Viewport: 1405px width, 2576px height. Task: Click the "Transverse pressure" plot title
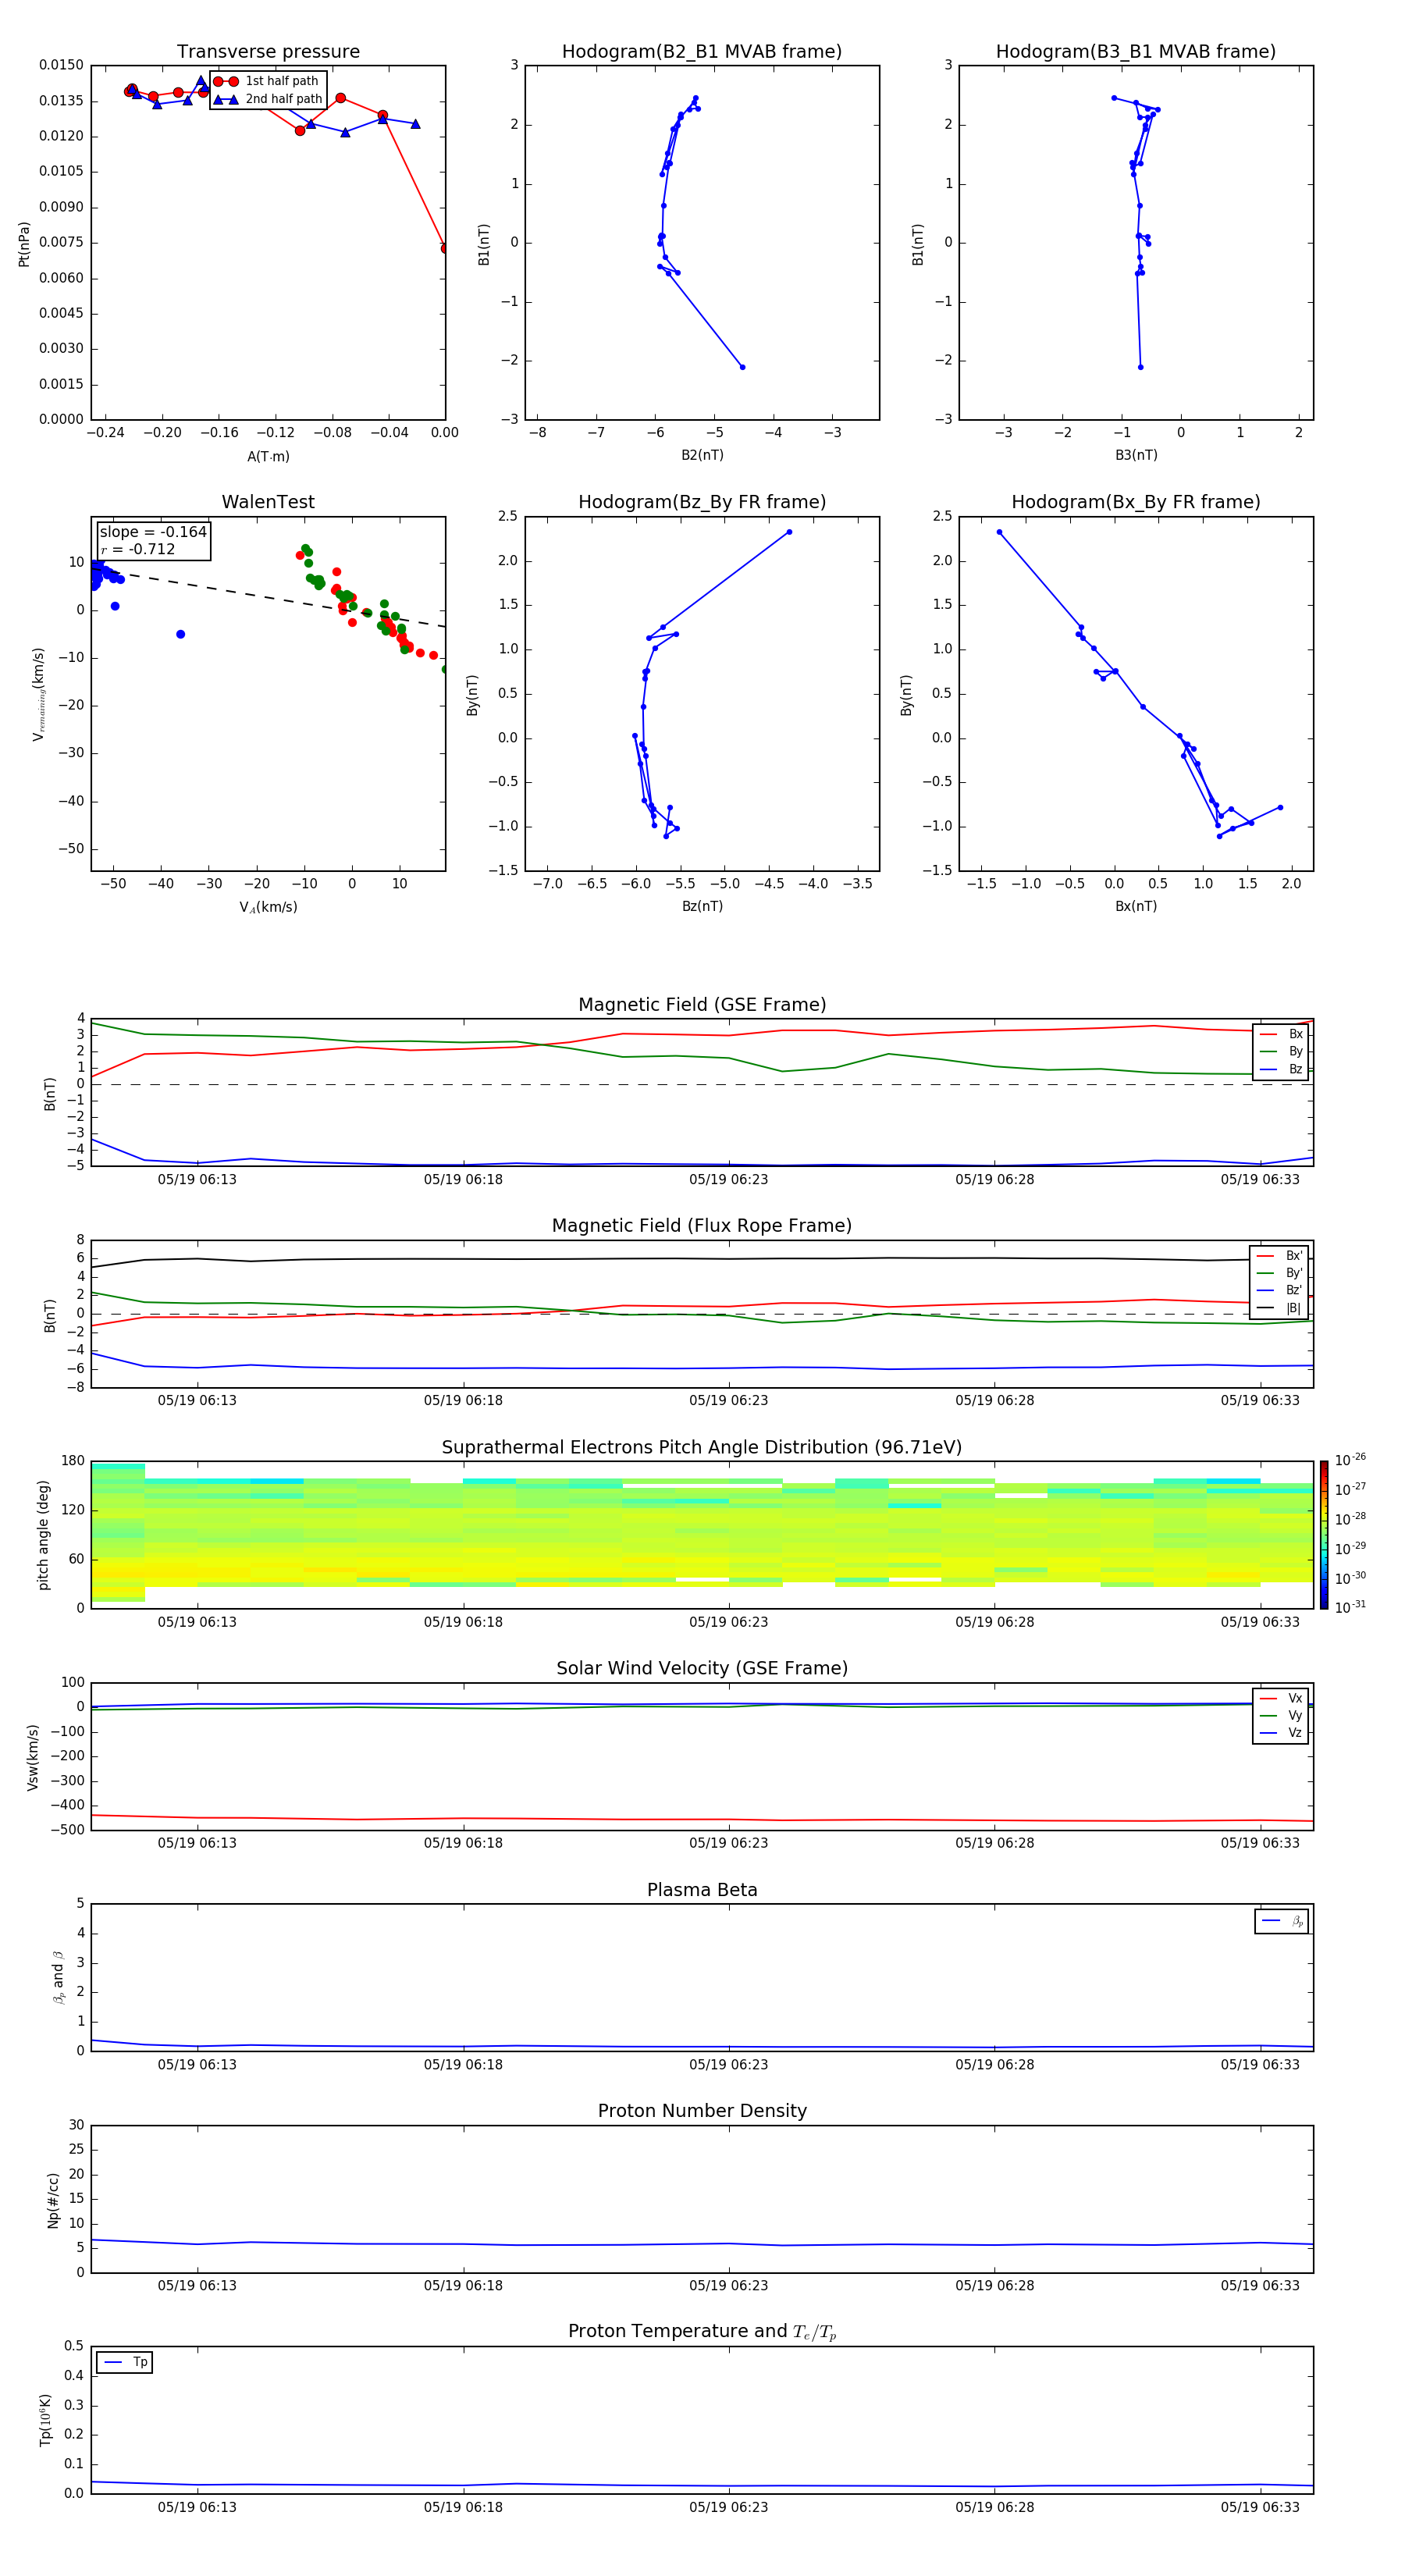click(x=268, y=51)
